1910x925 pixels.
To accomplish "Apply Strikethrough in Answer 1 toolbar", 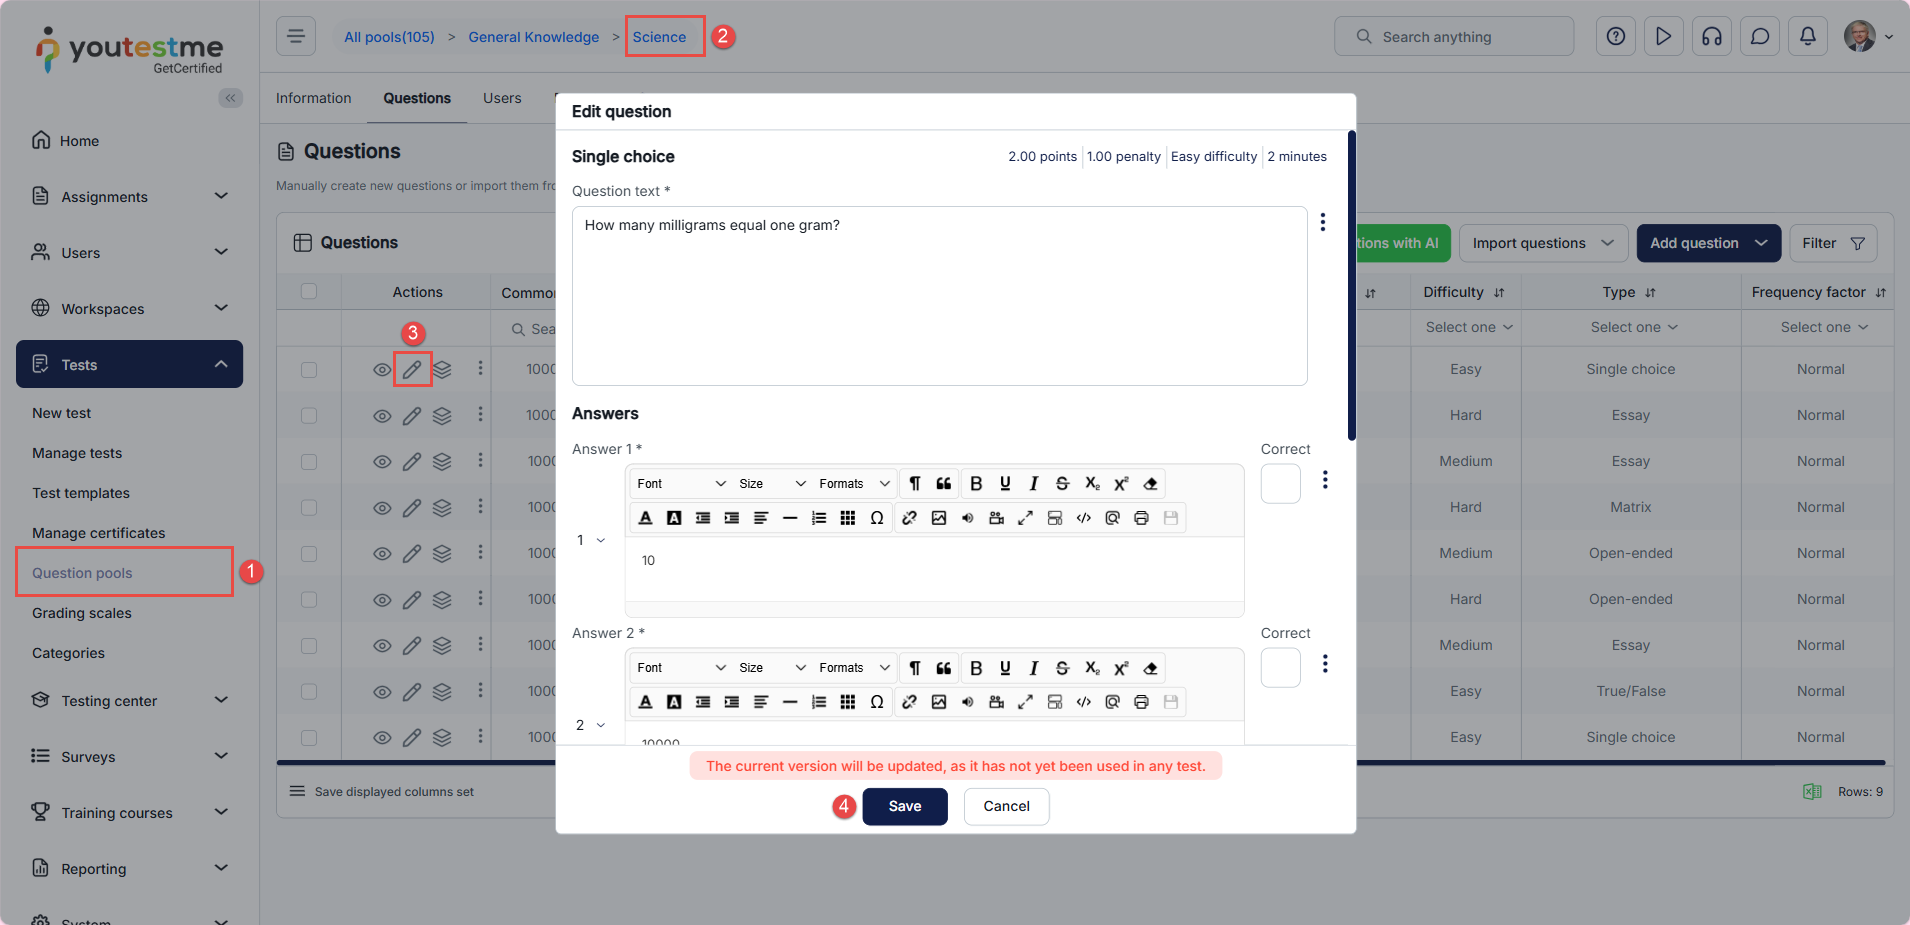I will [1063, 484].
